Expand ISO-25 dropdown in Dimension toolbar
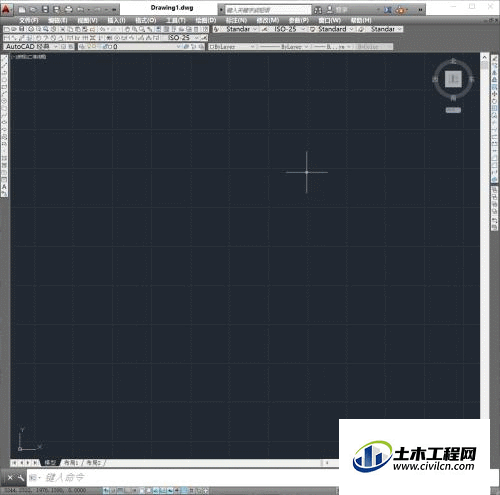Screen dimensions: 500x495 point(197,38)
